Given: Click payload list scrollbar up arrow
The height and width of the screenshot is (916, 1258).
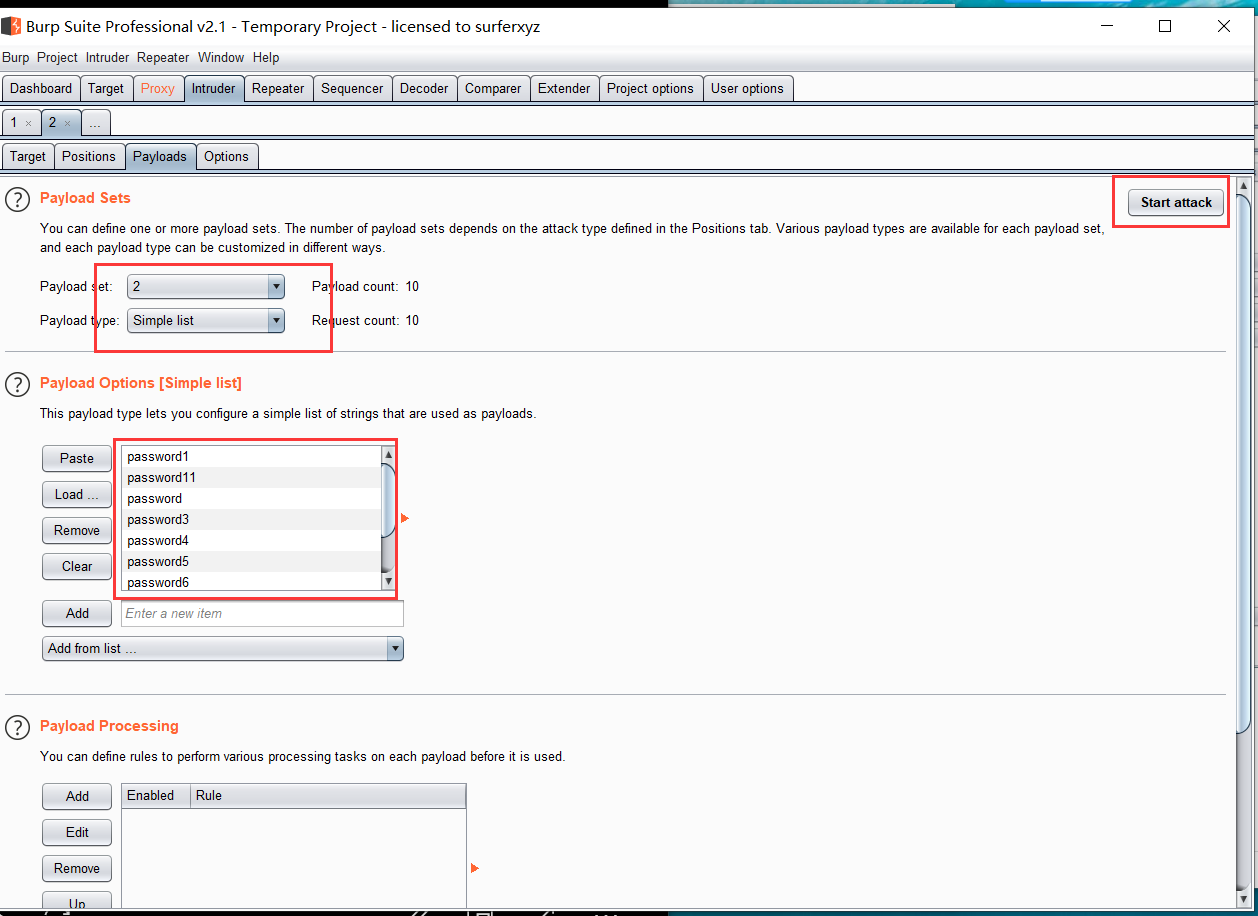Looking at the screenshot, I should [x=389, y=454].
